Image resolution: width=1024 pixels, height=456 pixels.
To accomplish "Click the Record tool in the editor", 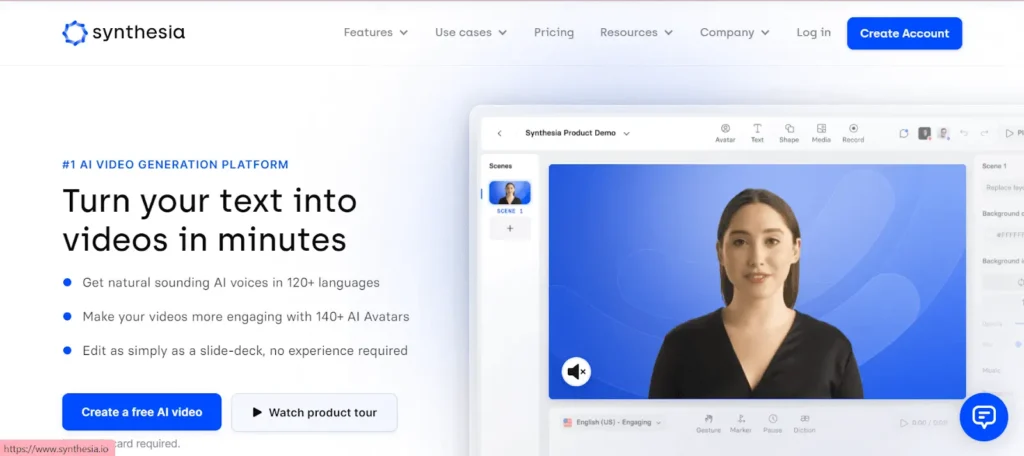I will 853,133.
